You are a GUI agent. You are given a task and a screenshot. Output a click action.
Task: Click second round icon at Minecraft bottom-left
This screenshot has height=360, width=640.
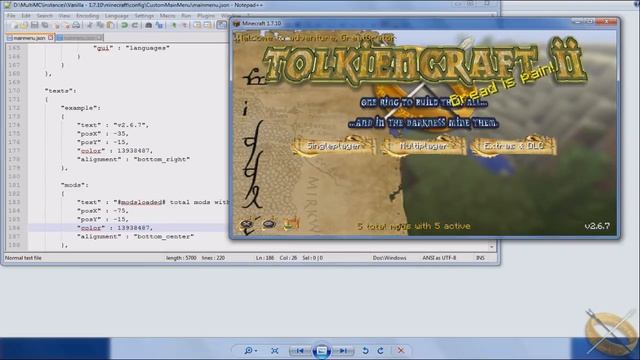[269, 224]
